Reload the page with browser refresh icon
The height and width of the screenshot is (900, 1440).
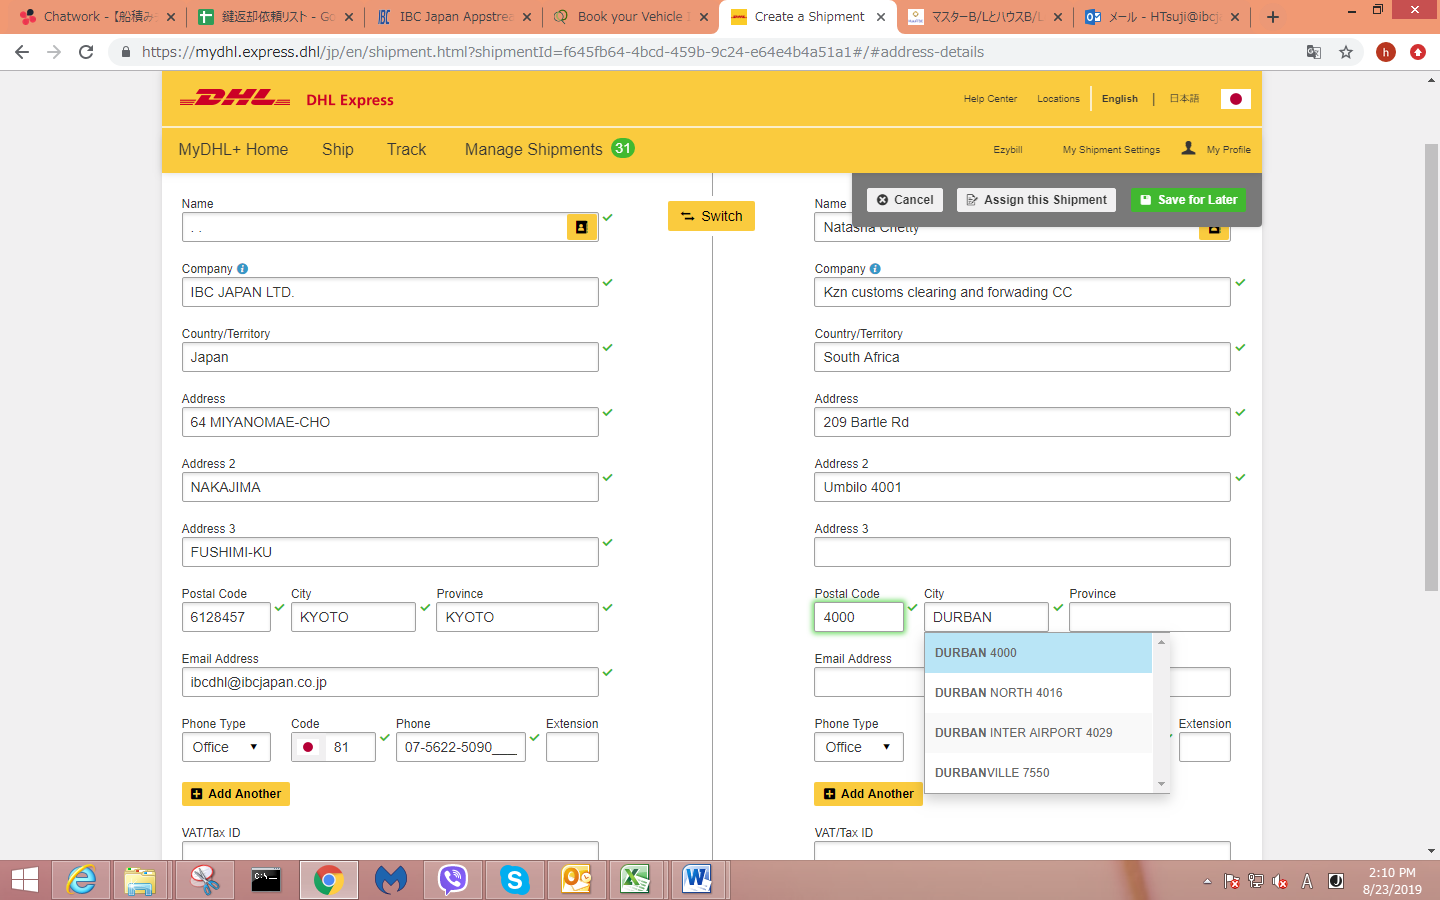pos(87,52)
